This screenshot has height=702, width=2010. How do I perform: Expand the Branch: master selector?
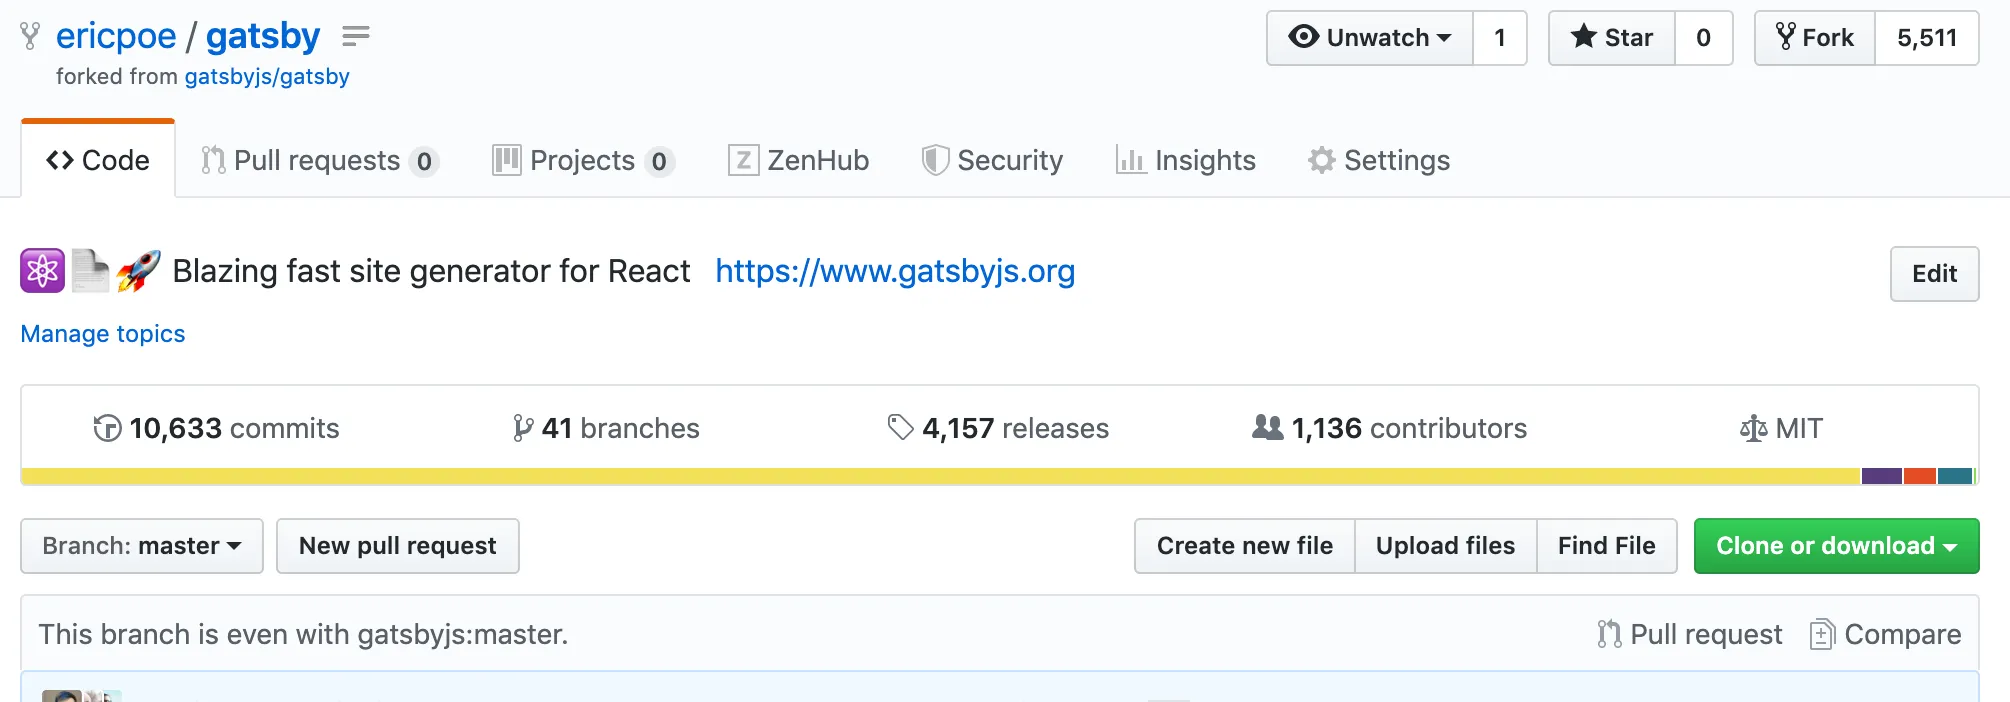(x=142, y=546)
